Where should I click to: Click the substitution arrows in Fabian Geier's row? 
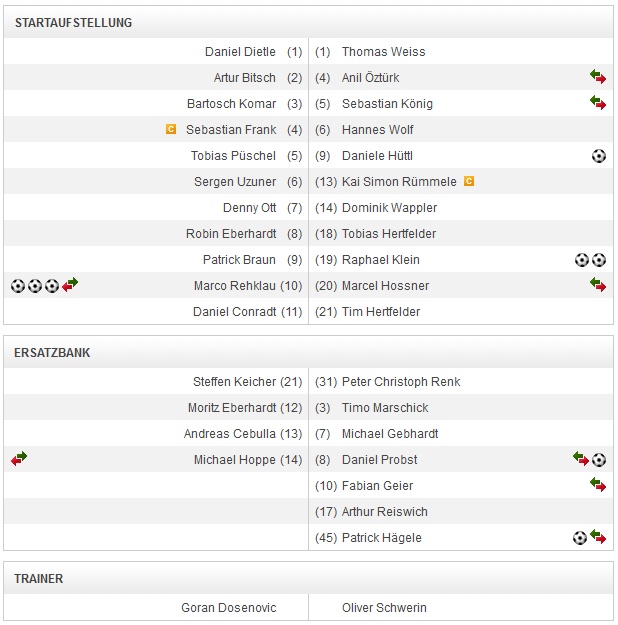click(x=597, y=486)
